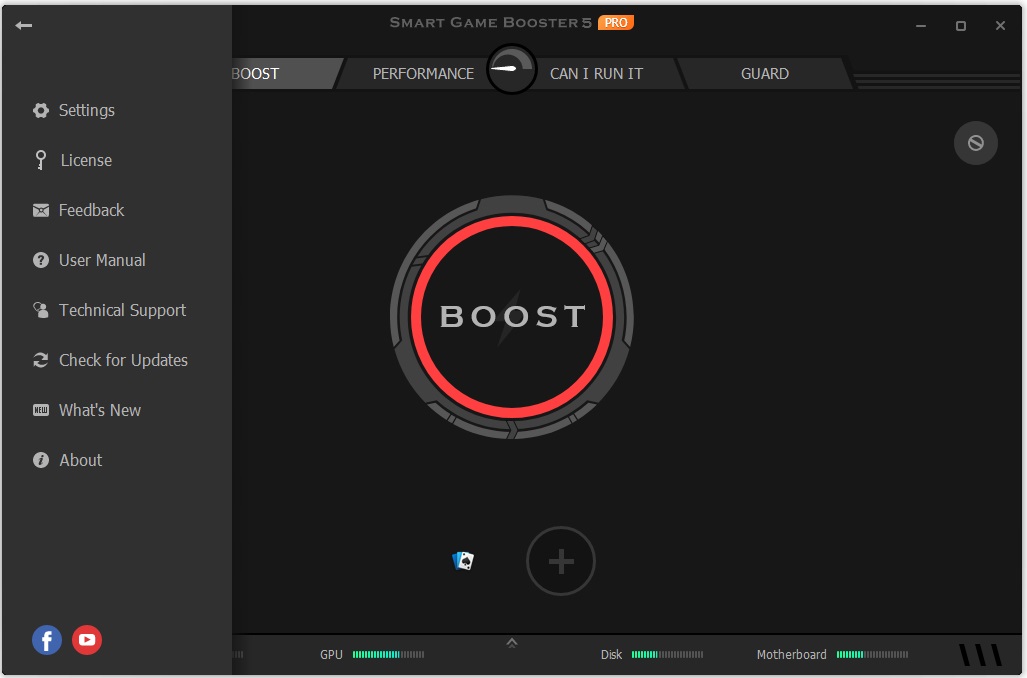The width and height of the screenshot is (1027, 678).
Task: Click the refresh arrows icon beside Check for Updates
Action: coord(41,360)
